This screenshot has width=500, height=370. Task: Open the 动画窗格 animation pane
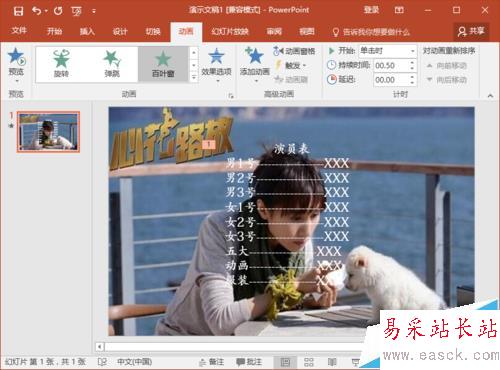(294, 51)
